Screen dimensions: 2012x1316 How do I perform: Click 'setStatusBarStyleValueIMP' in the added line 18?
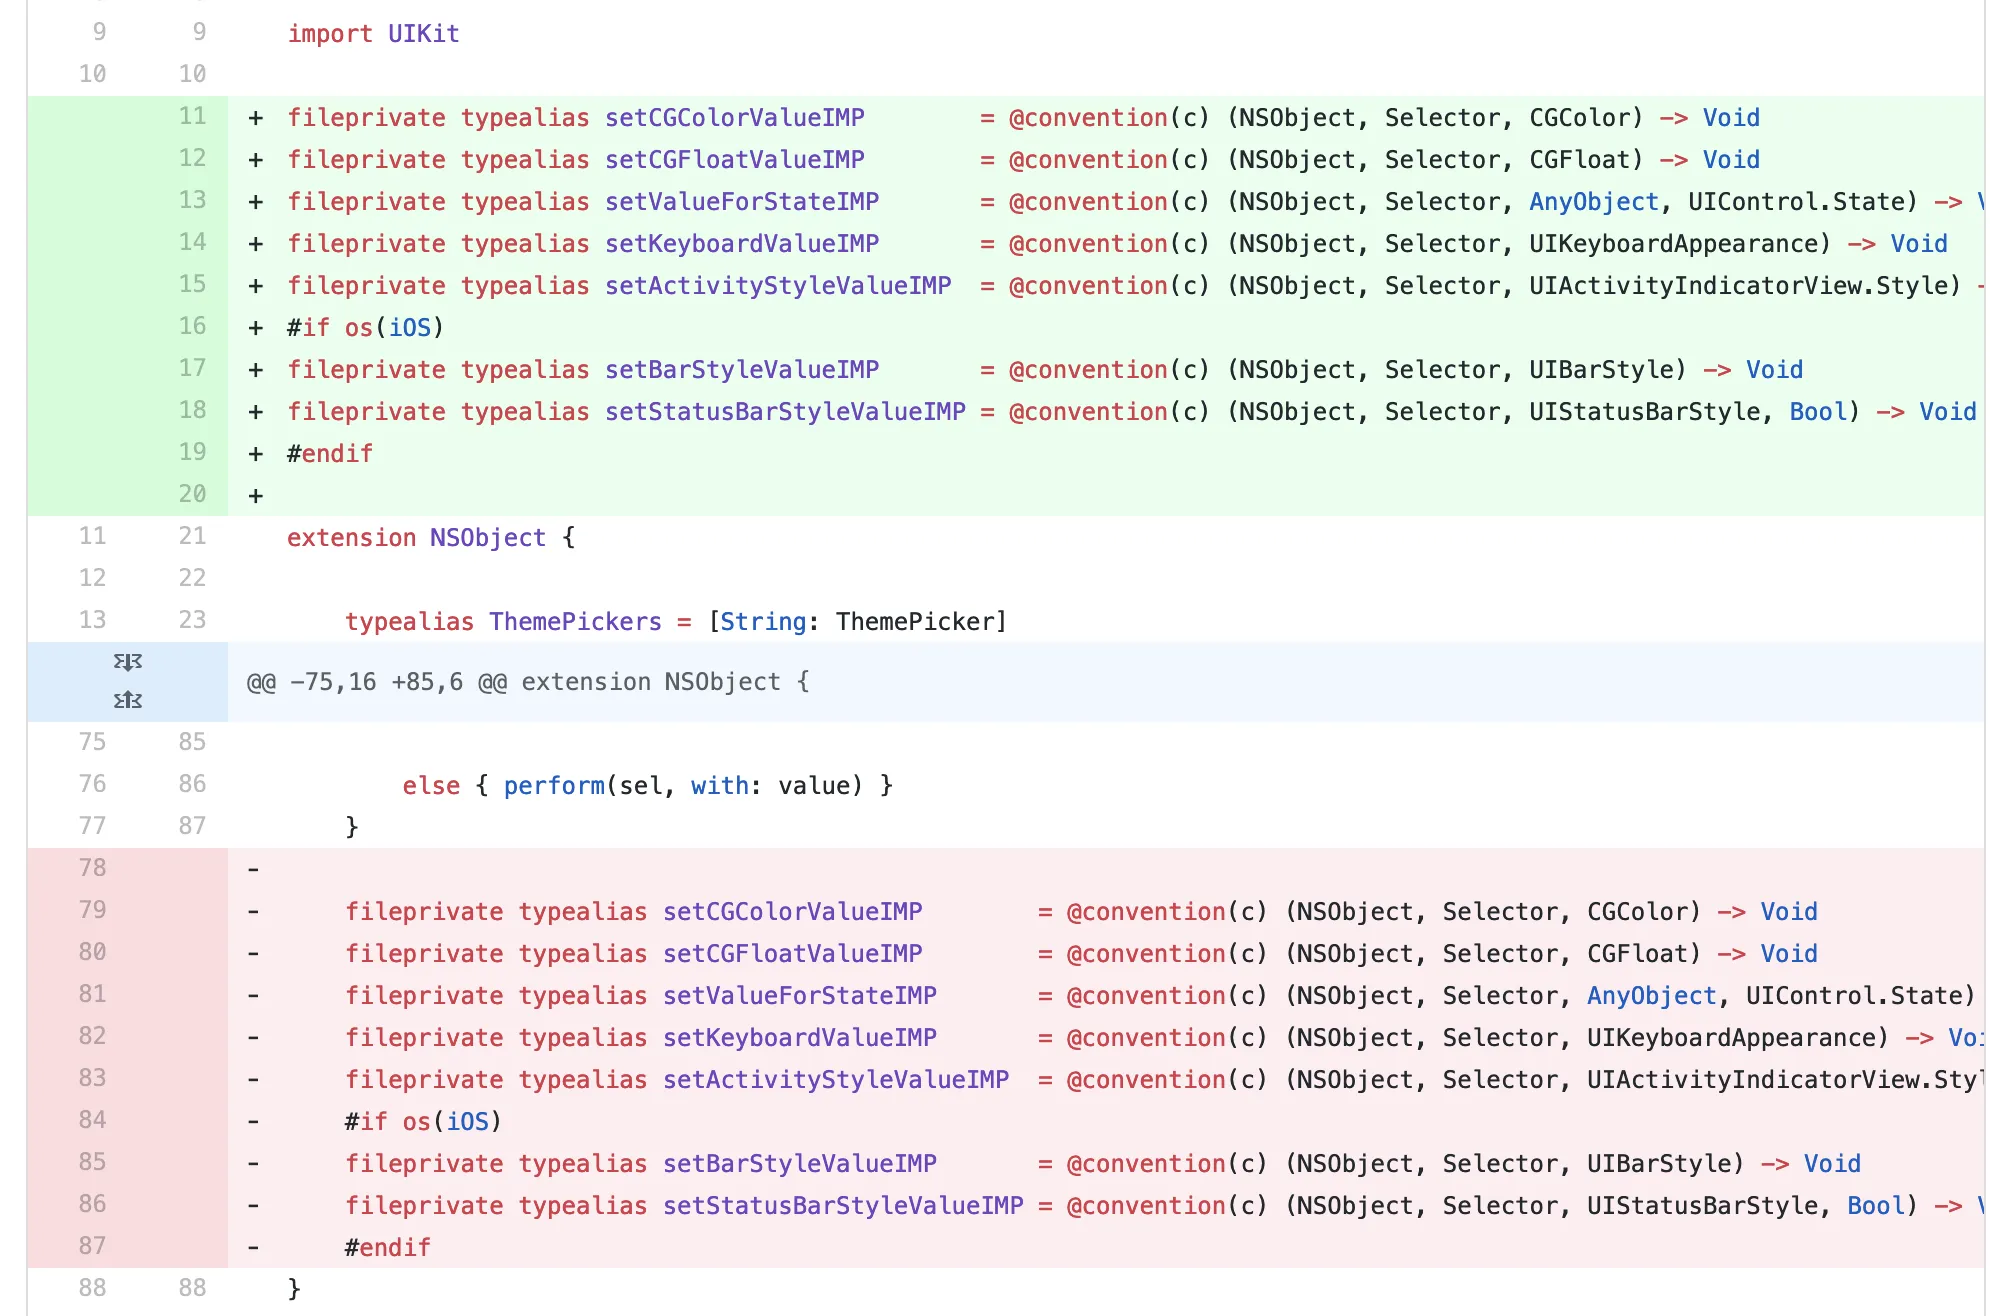click(785, 412)
